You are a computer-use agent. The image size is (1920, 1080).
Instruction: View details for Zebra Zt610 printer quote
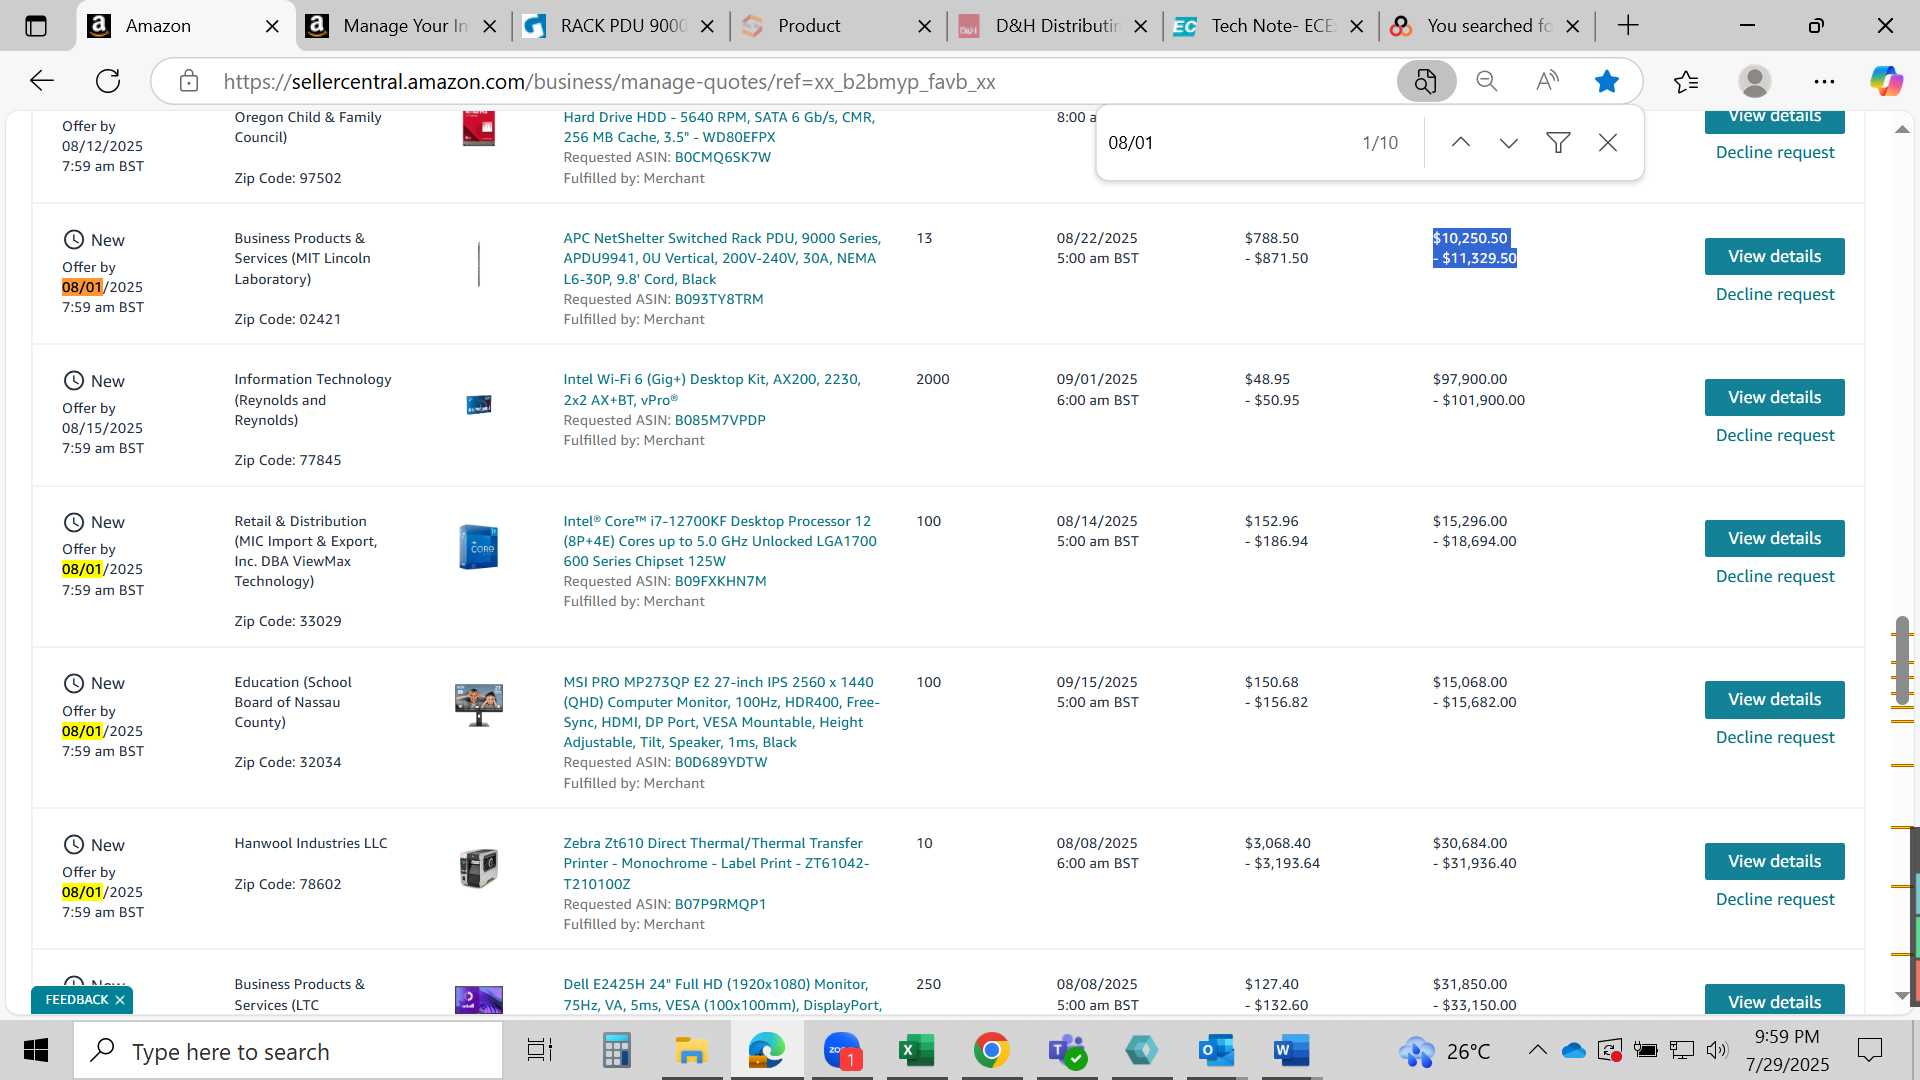1774,862
